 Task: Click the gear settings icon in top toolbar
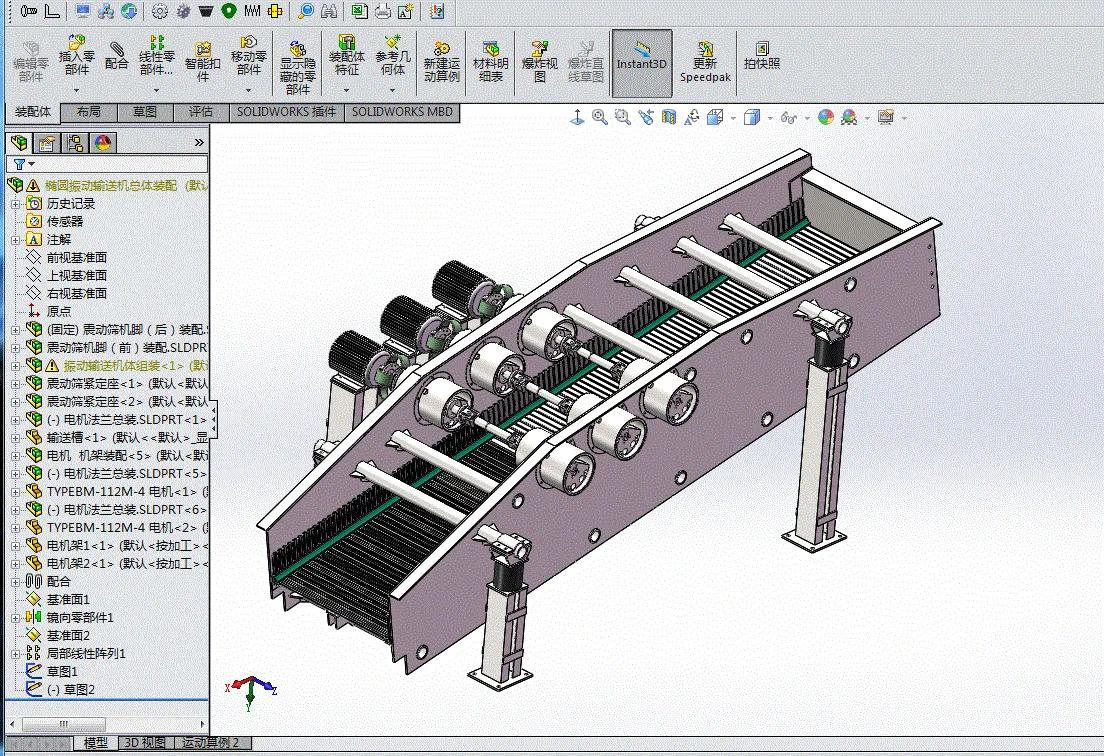click(160, 11)
